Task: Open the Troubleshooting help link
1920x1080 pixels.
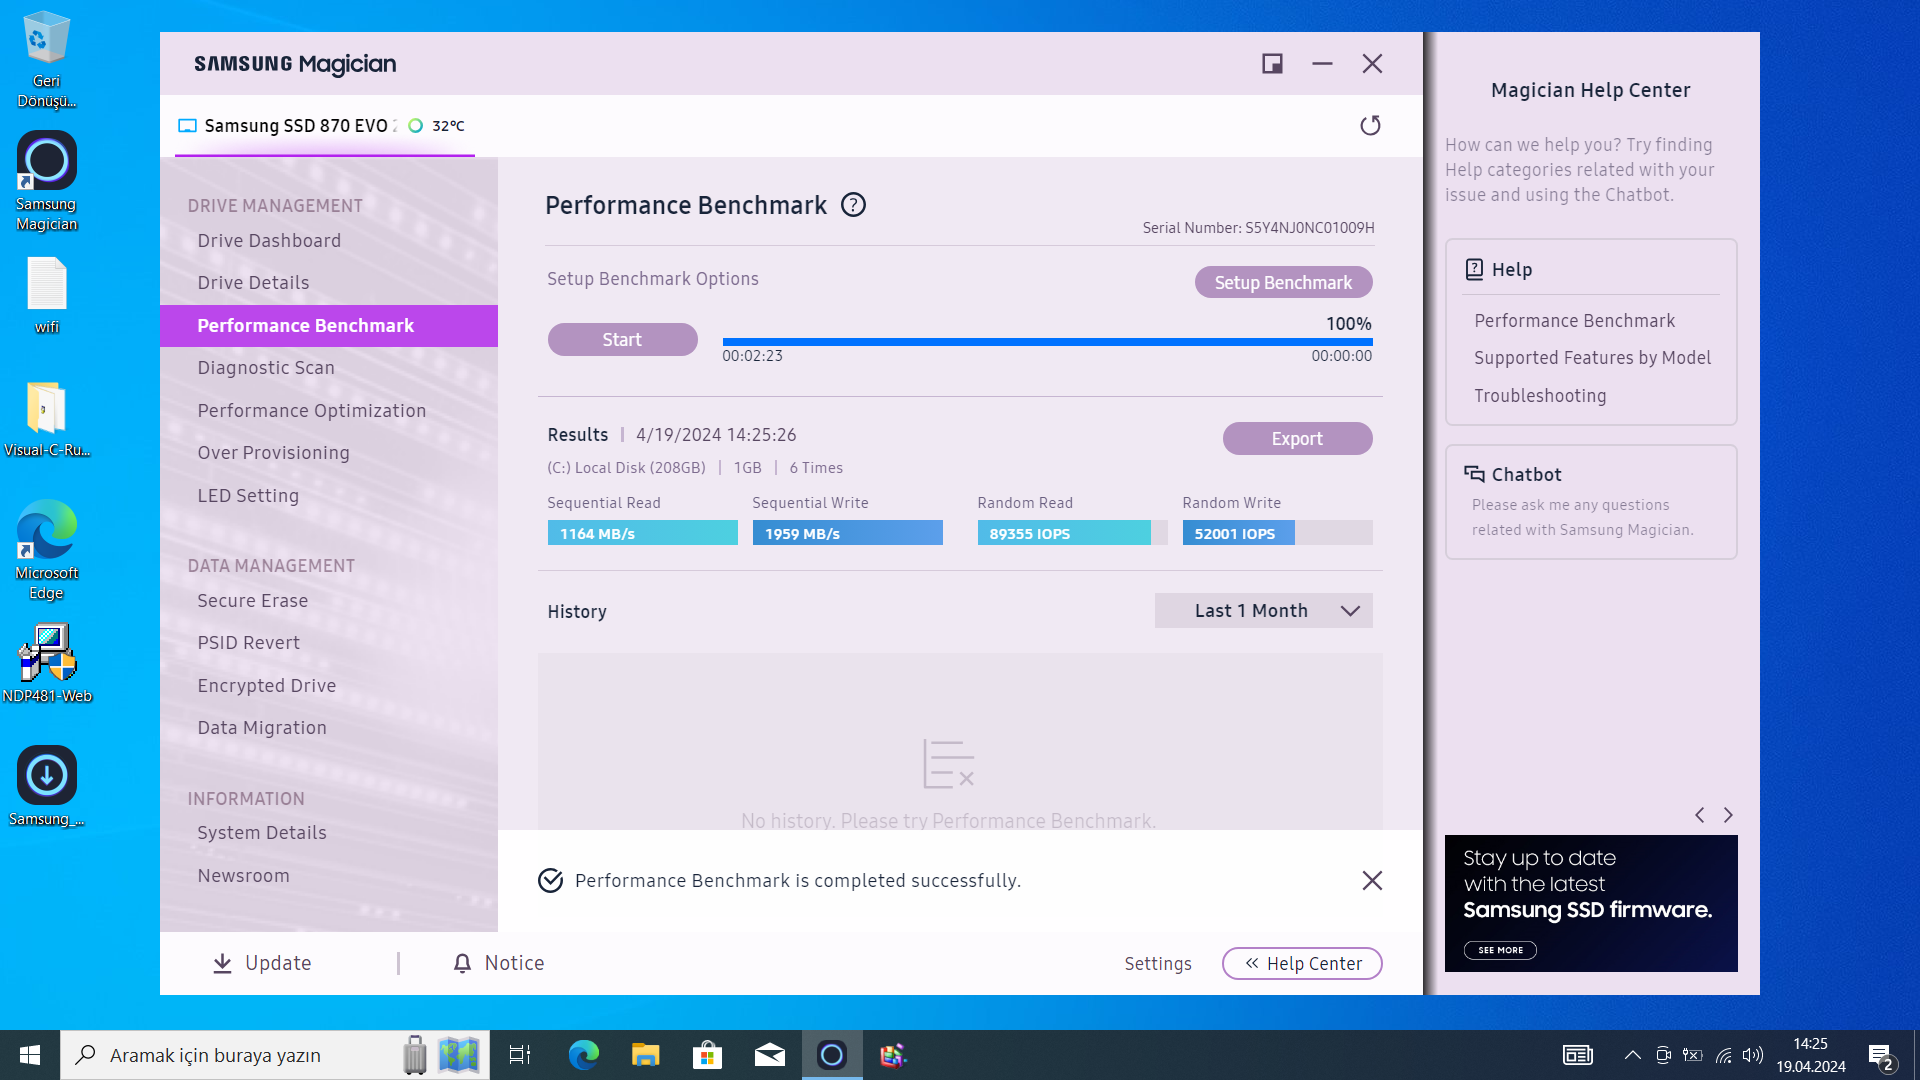Action: [x=1540, y=396]
